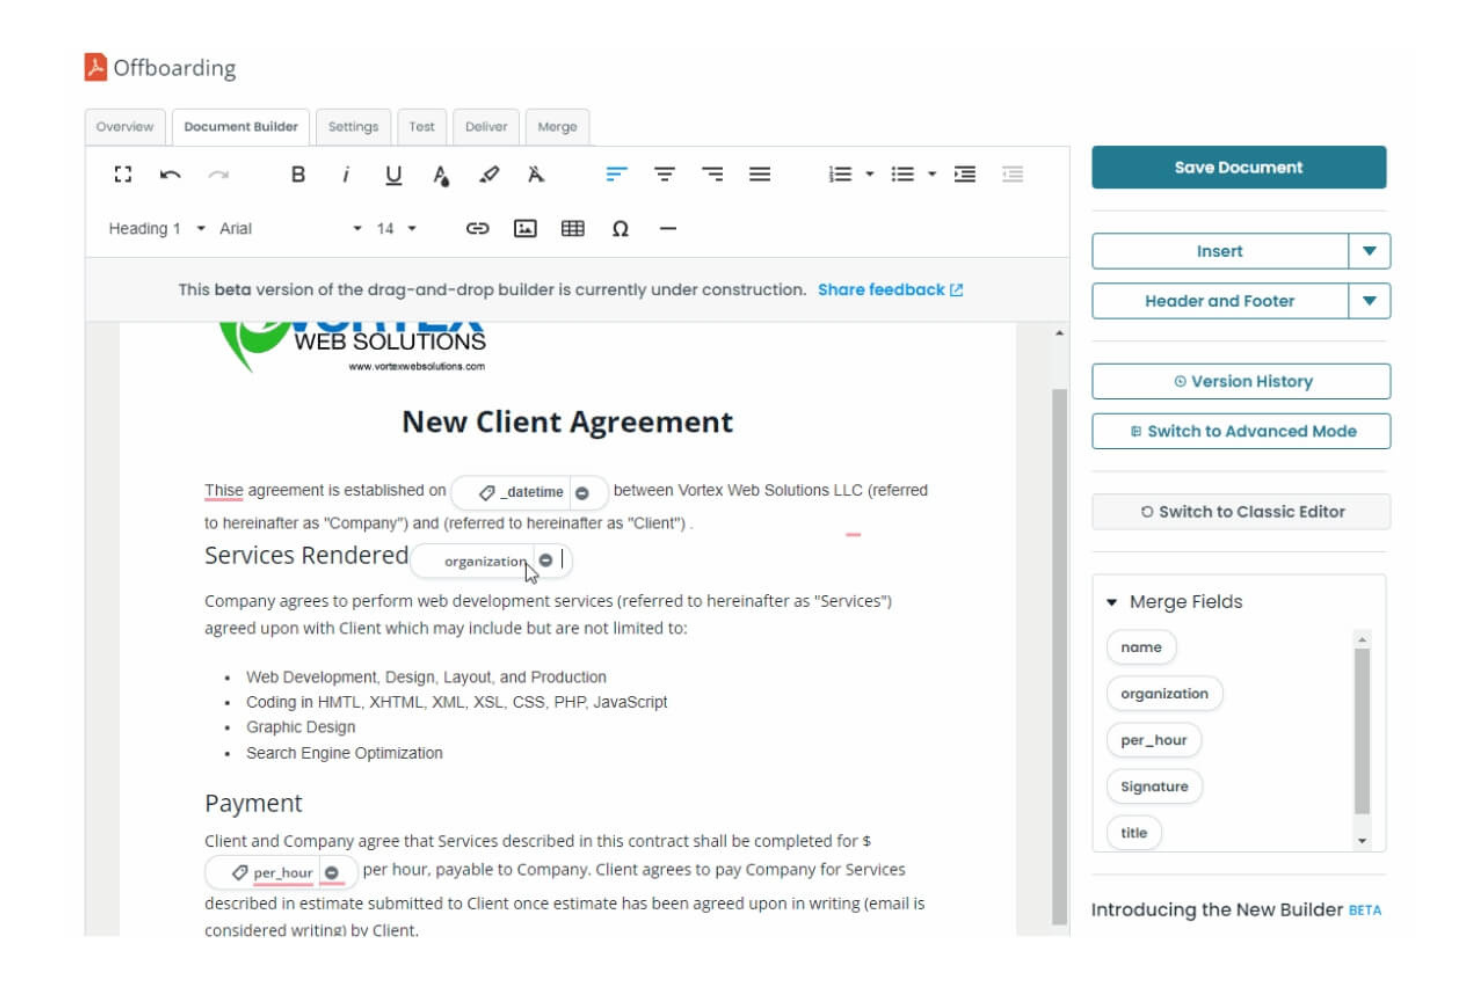The width and height of the screenshot is (1480, 987).
Task: Apply italic formatting
Action: click(x=349, y=175)
